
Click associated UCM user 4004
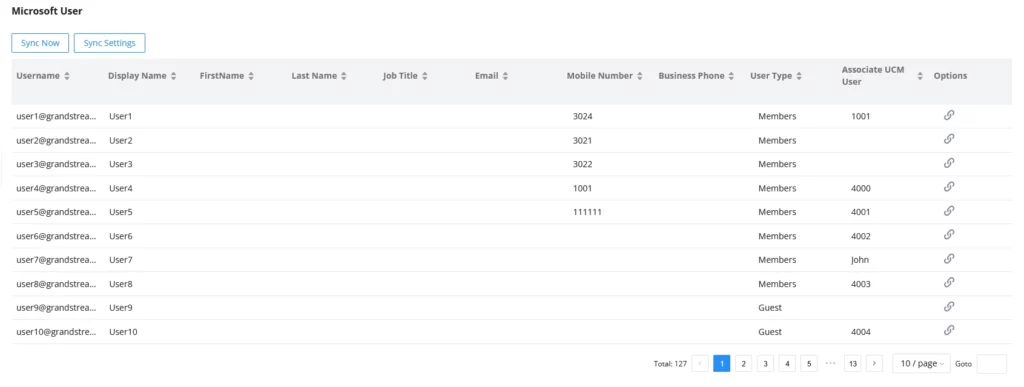[861, 332]
